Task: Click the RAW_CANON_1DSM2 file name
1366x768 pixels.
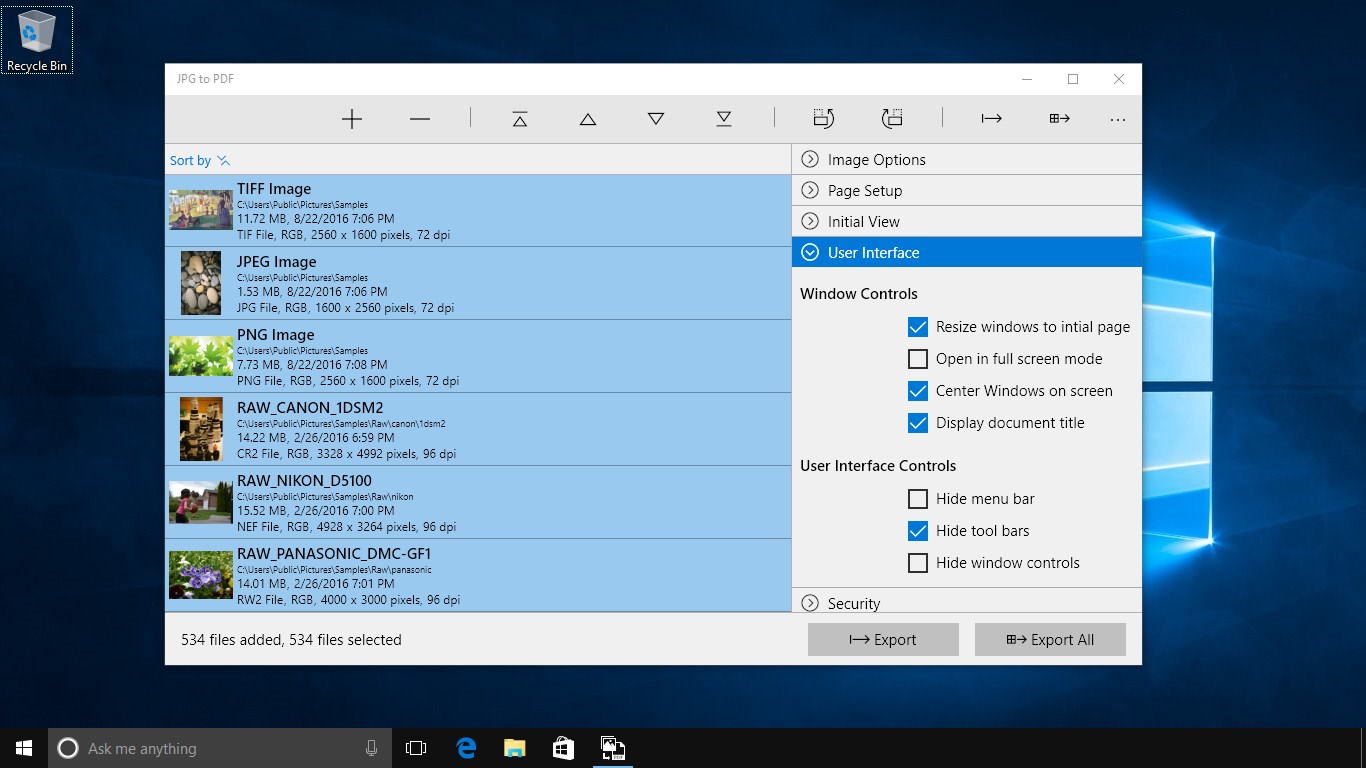Action: tap(310, 408)
